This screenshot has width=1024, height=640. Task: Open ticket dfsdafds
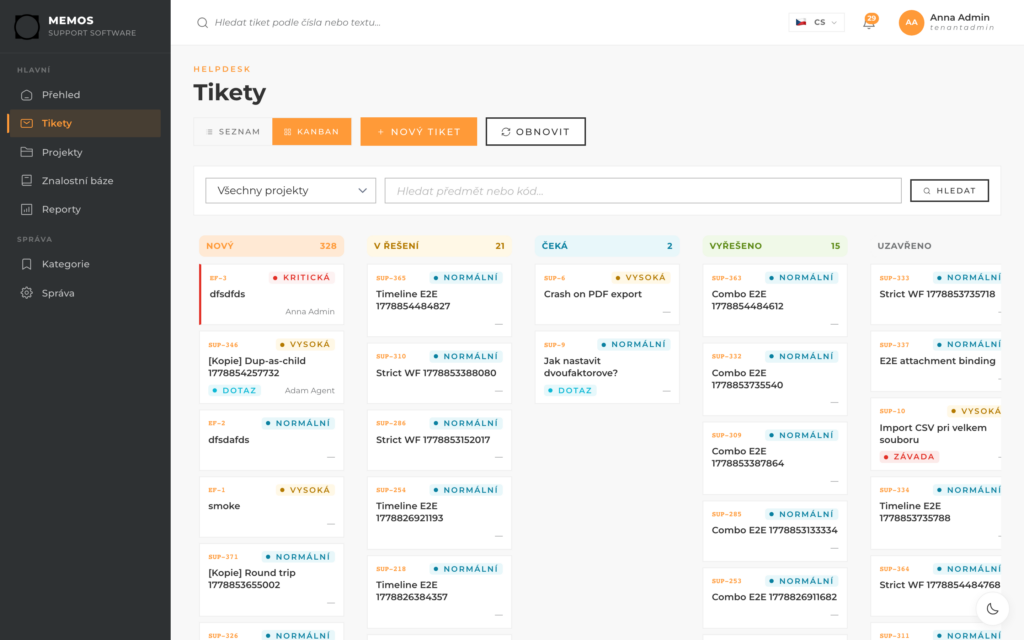(271, 440)
